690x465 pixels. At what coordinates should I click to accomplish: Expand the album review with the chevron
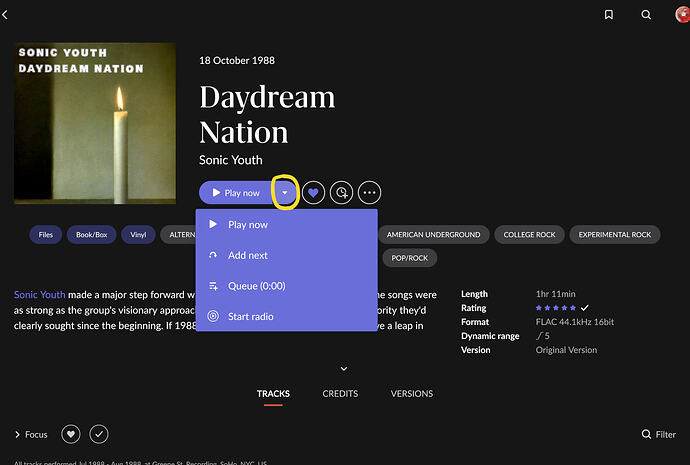point(344,369)
